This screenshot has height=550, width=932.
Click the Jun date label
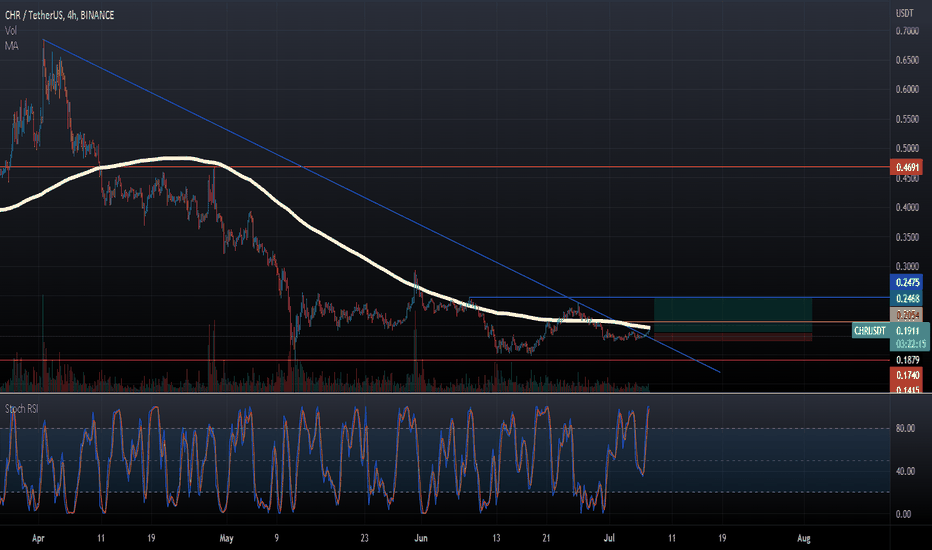421,538
